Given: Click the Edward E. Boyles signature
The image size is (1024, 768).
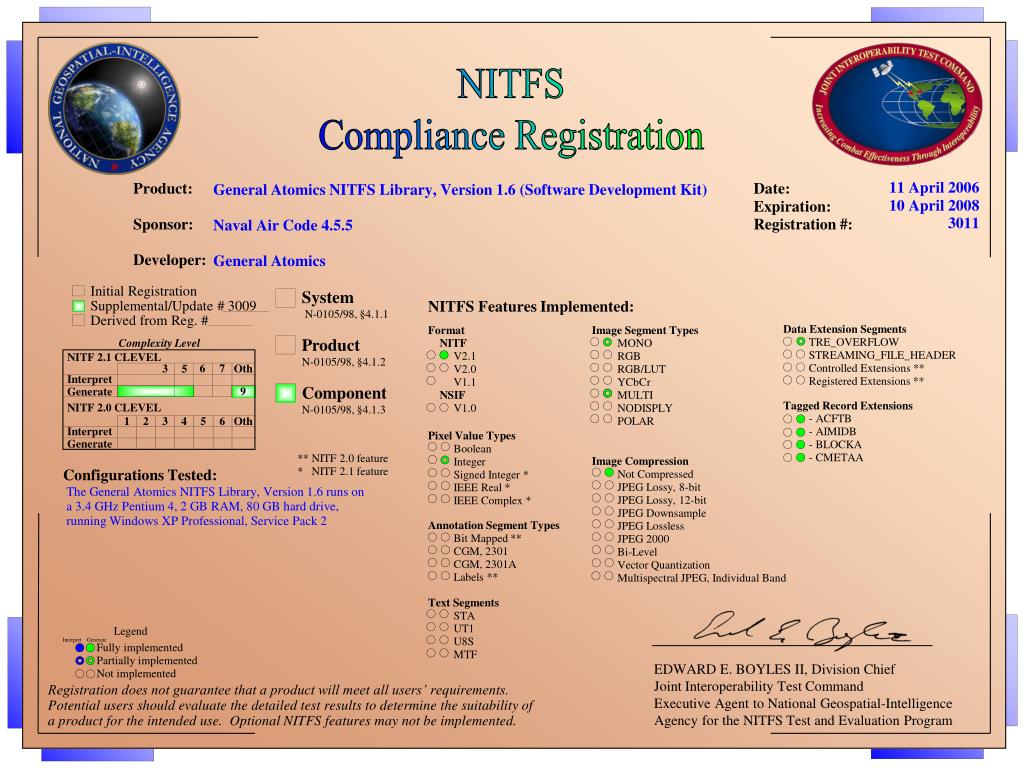Looking at the screenshot, I should (801, 630).
